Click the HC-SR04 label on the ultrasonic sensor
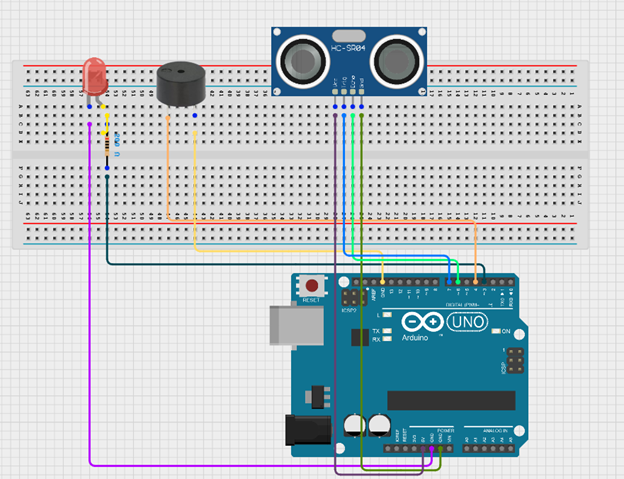 pyautogui.click(x=348, y=48)
